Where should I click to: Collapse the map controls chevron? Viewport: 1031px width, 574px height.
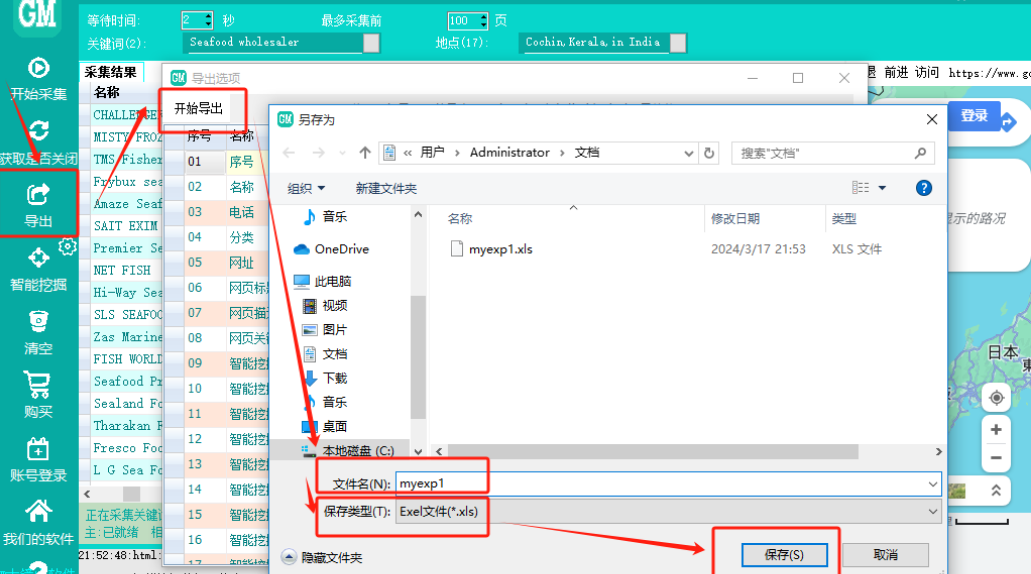pos(996,490)
